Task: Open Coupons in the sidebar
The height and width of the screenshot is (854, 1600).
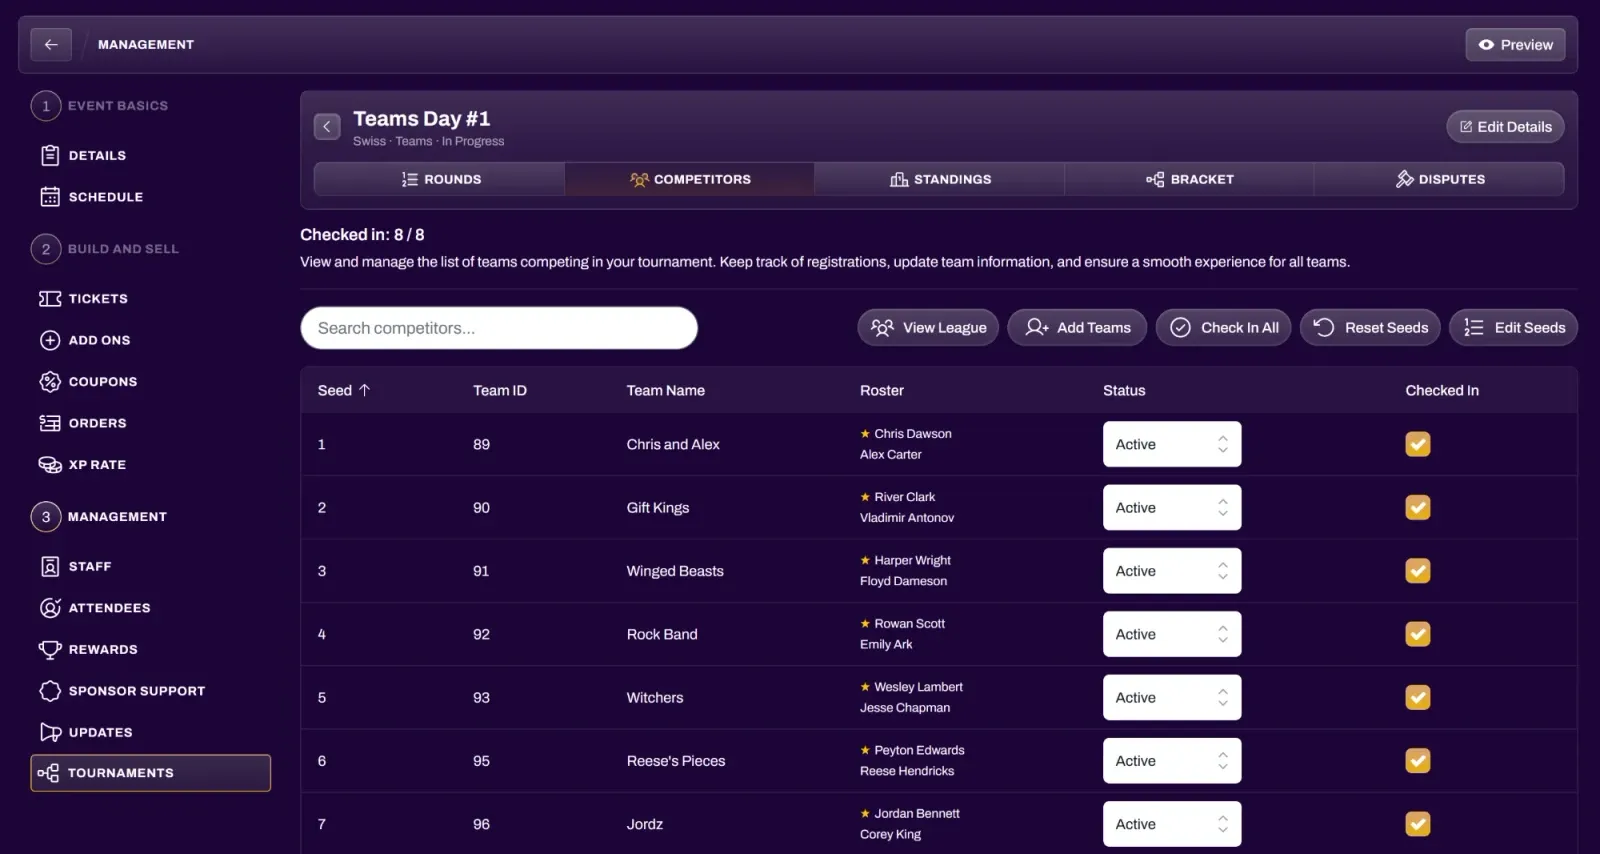Action: 89,381
